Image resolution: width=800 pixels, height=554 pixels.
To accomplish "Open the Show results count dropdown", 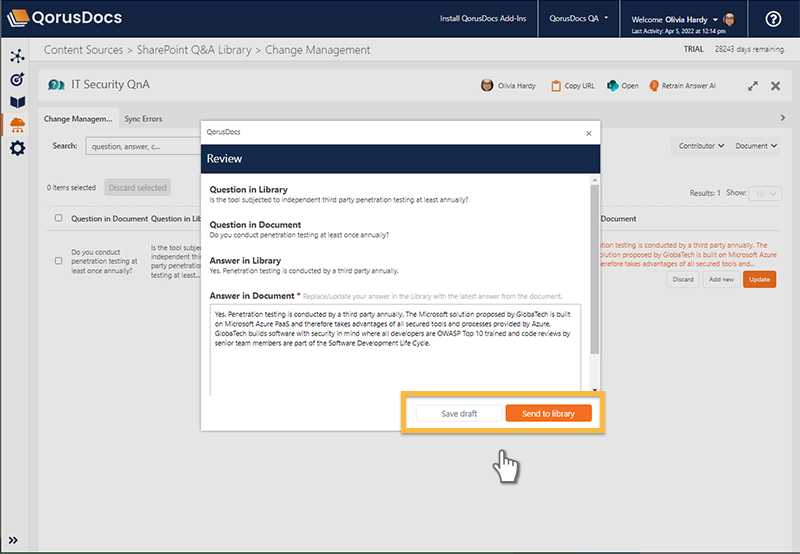I will [765, 193].
